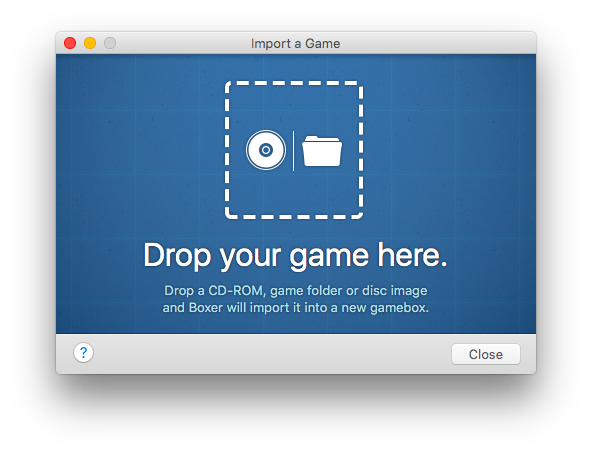The width and height of the screenshot is (592, 454).
Task: Click the vertical divider between disc and folder
Action: (293, 151)
